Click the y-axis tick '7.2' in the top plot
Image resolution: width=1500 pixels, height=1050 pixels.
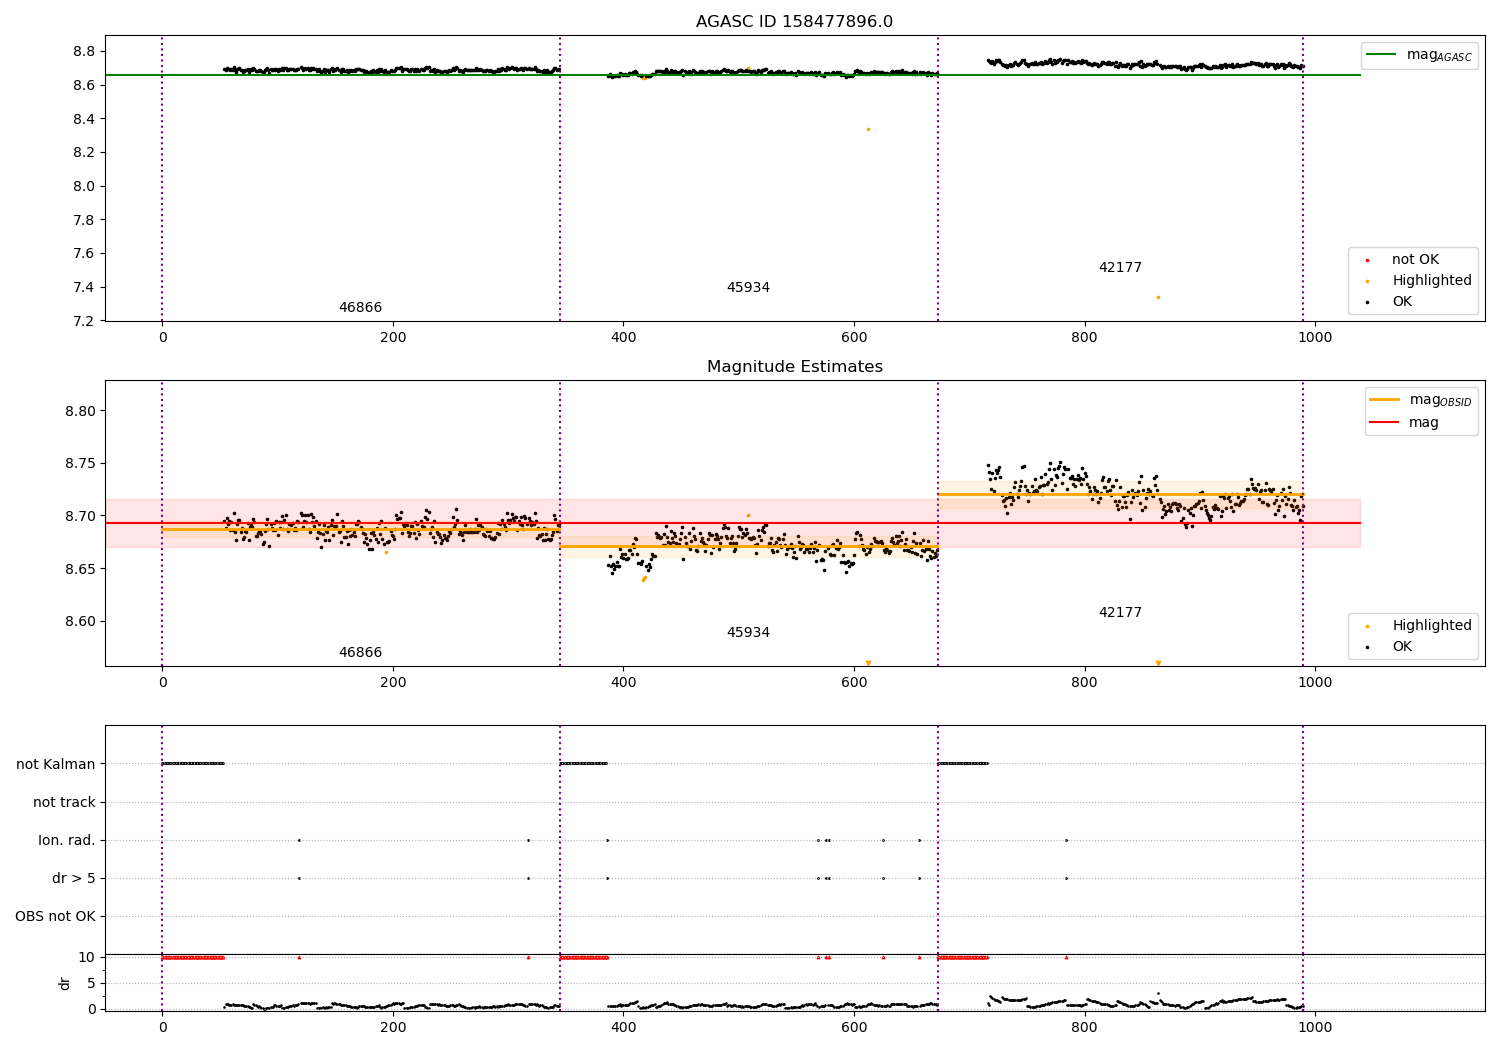84,321
